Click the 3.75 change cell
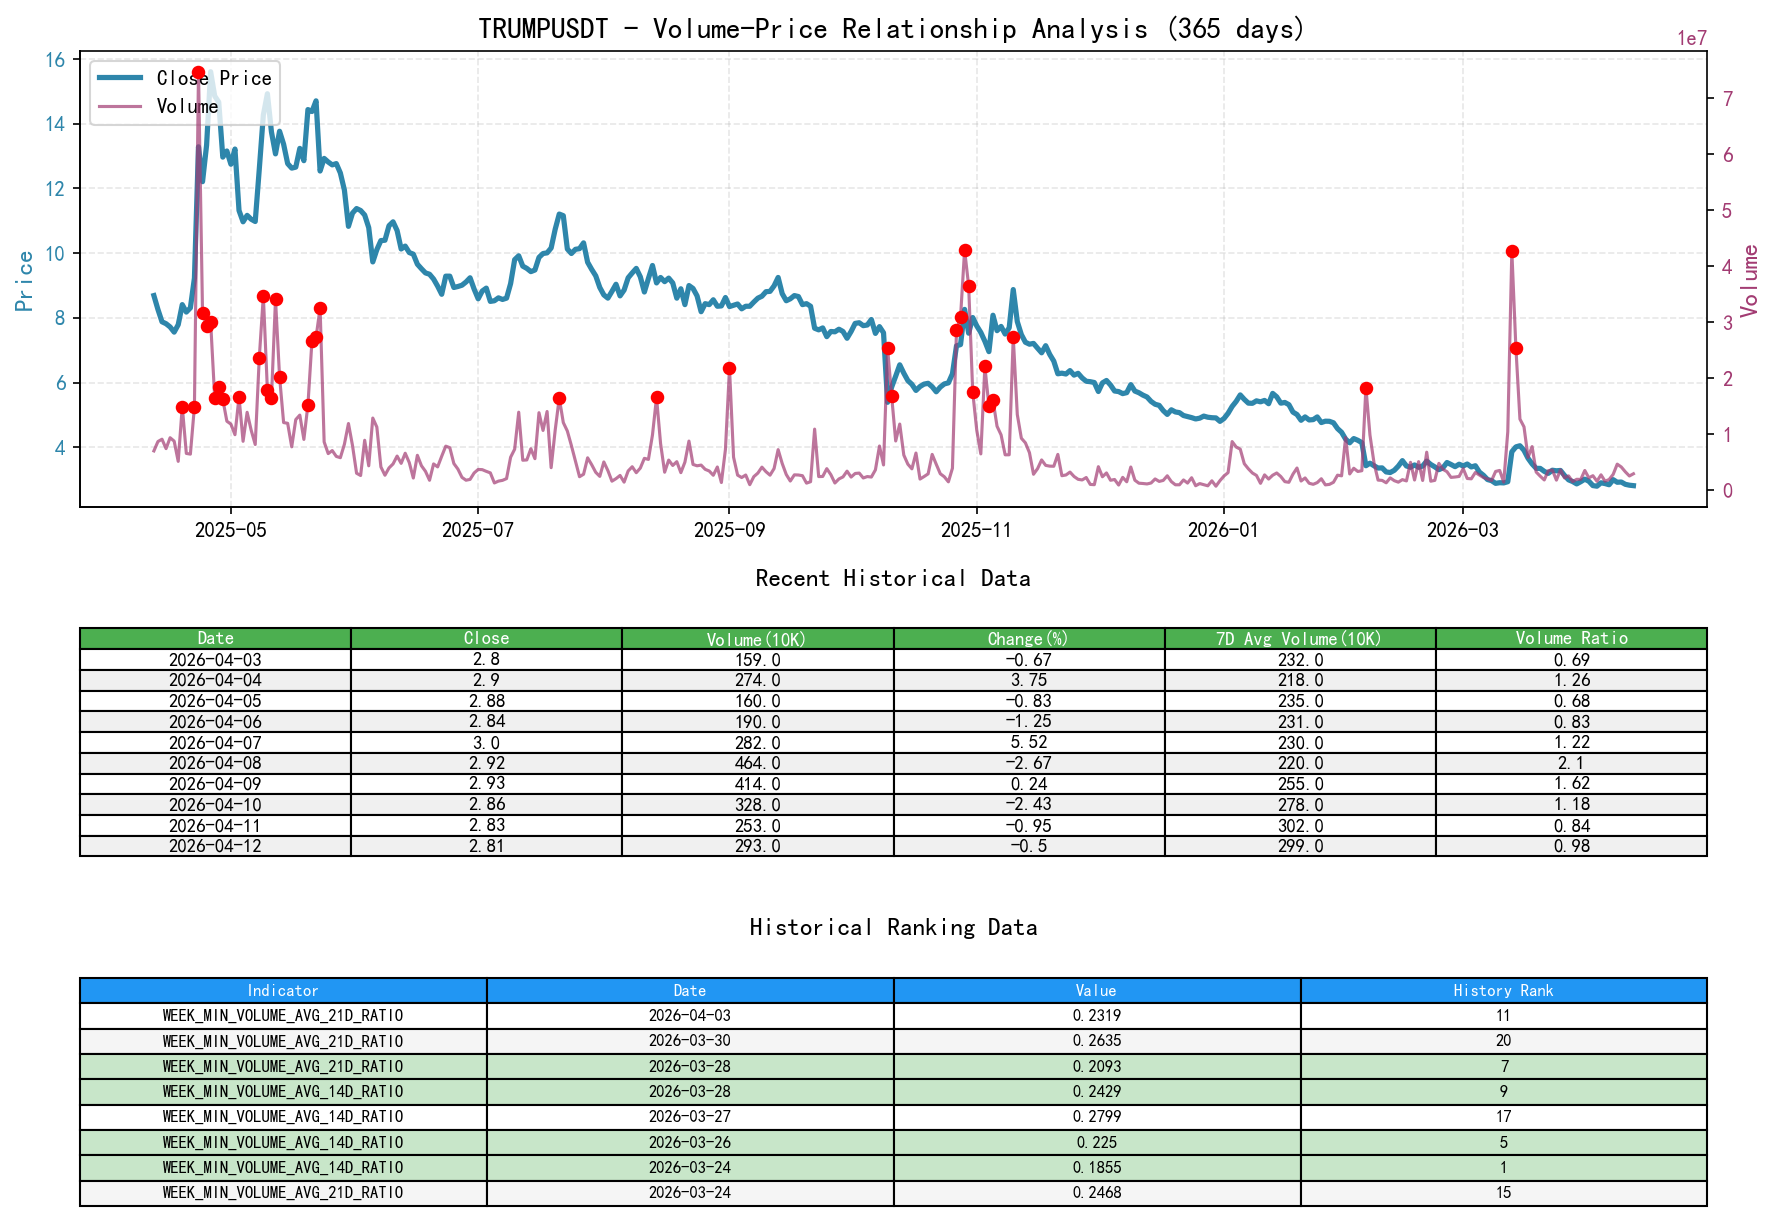 1029,680
